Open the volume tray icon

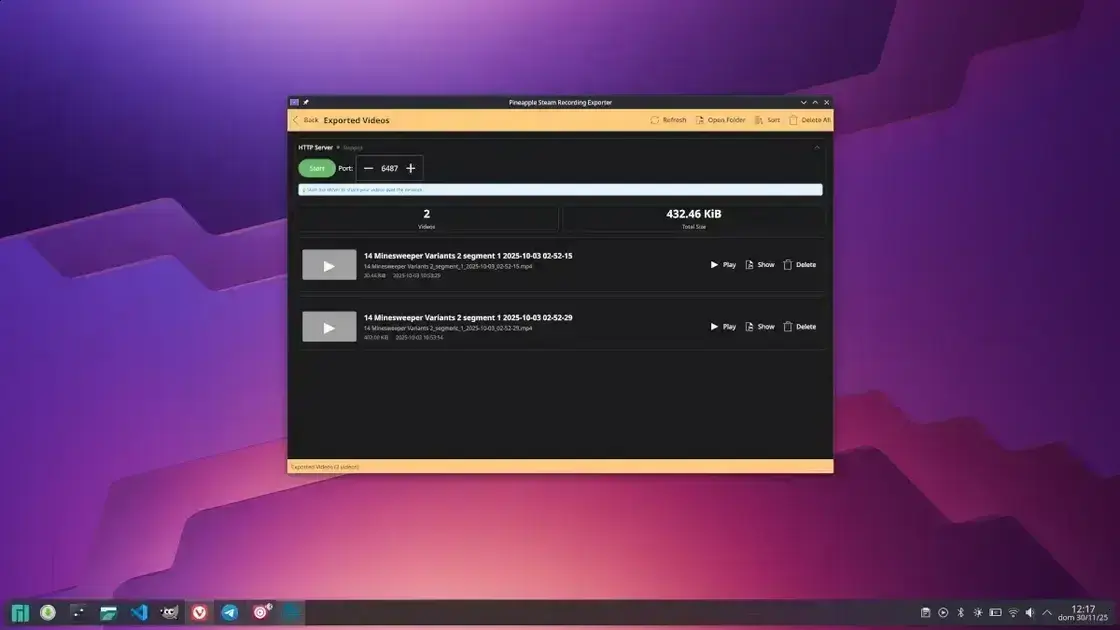click(x=1030, y=613)
